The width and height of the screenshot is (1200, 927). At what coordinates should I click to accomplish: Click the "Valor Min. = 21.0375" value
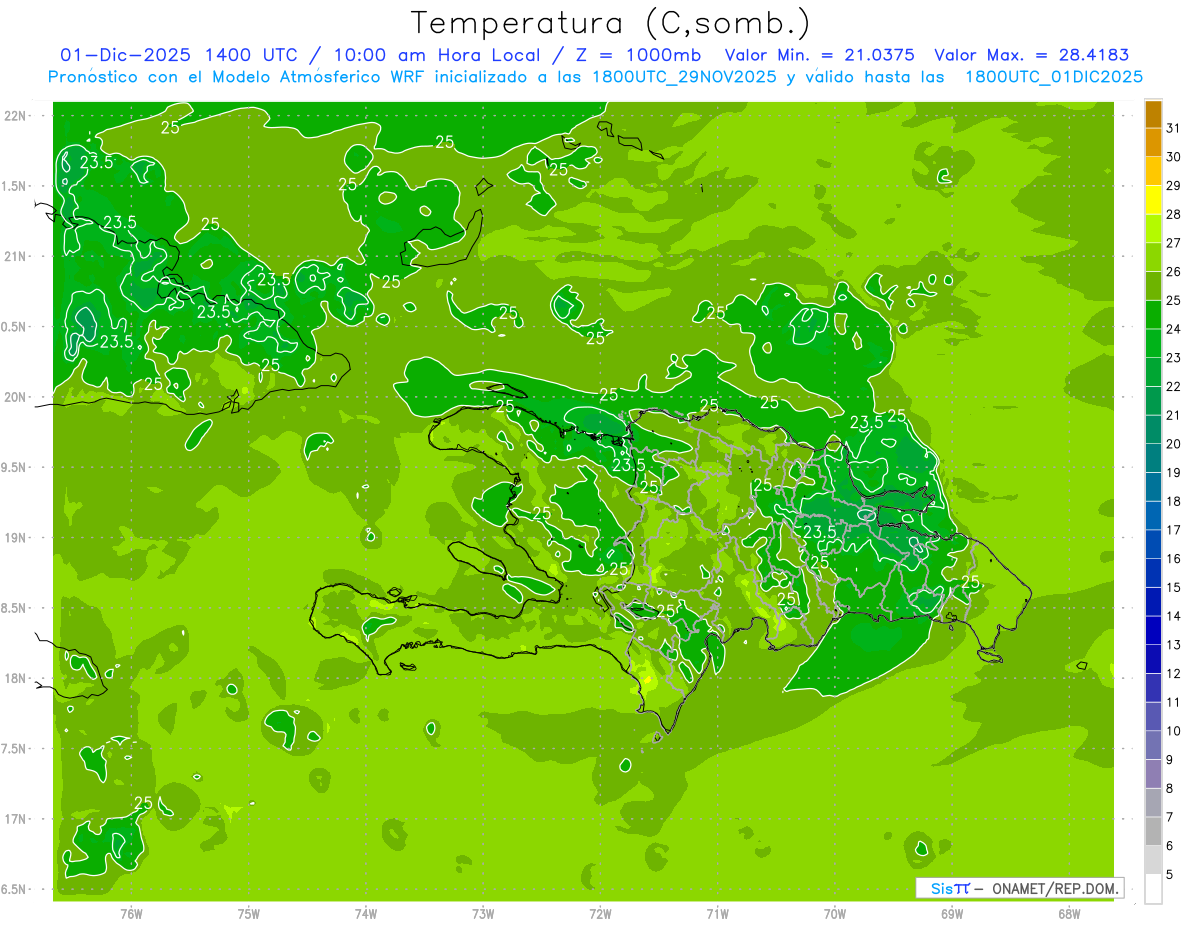pyautogui.click(x=819, y=55)
